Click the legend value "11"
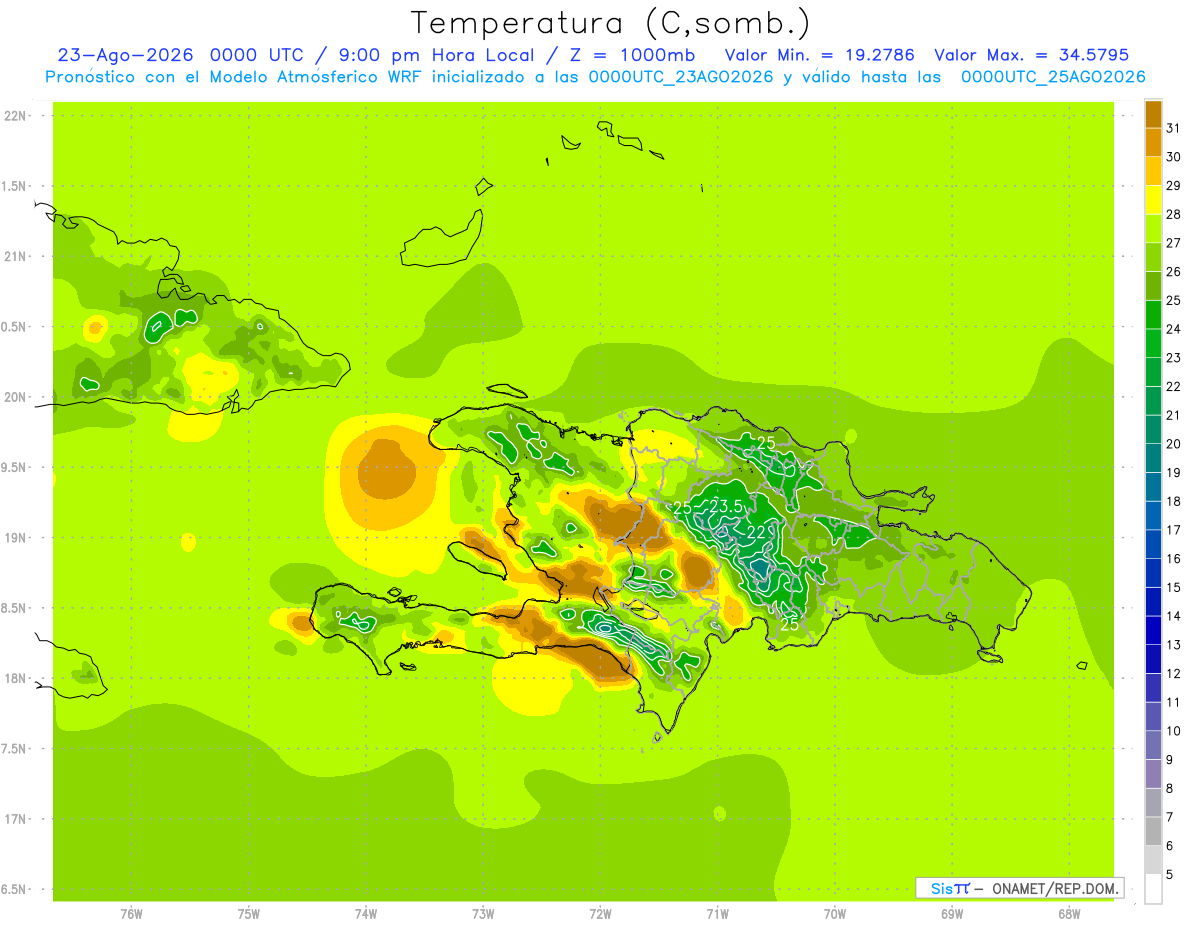1200x927 pixels. (1174, 702)
